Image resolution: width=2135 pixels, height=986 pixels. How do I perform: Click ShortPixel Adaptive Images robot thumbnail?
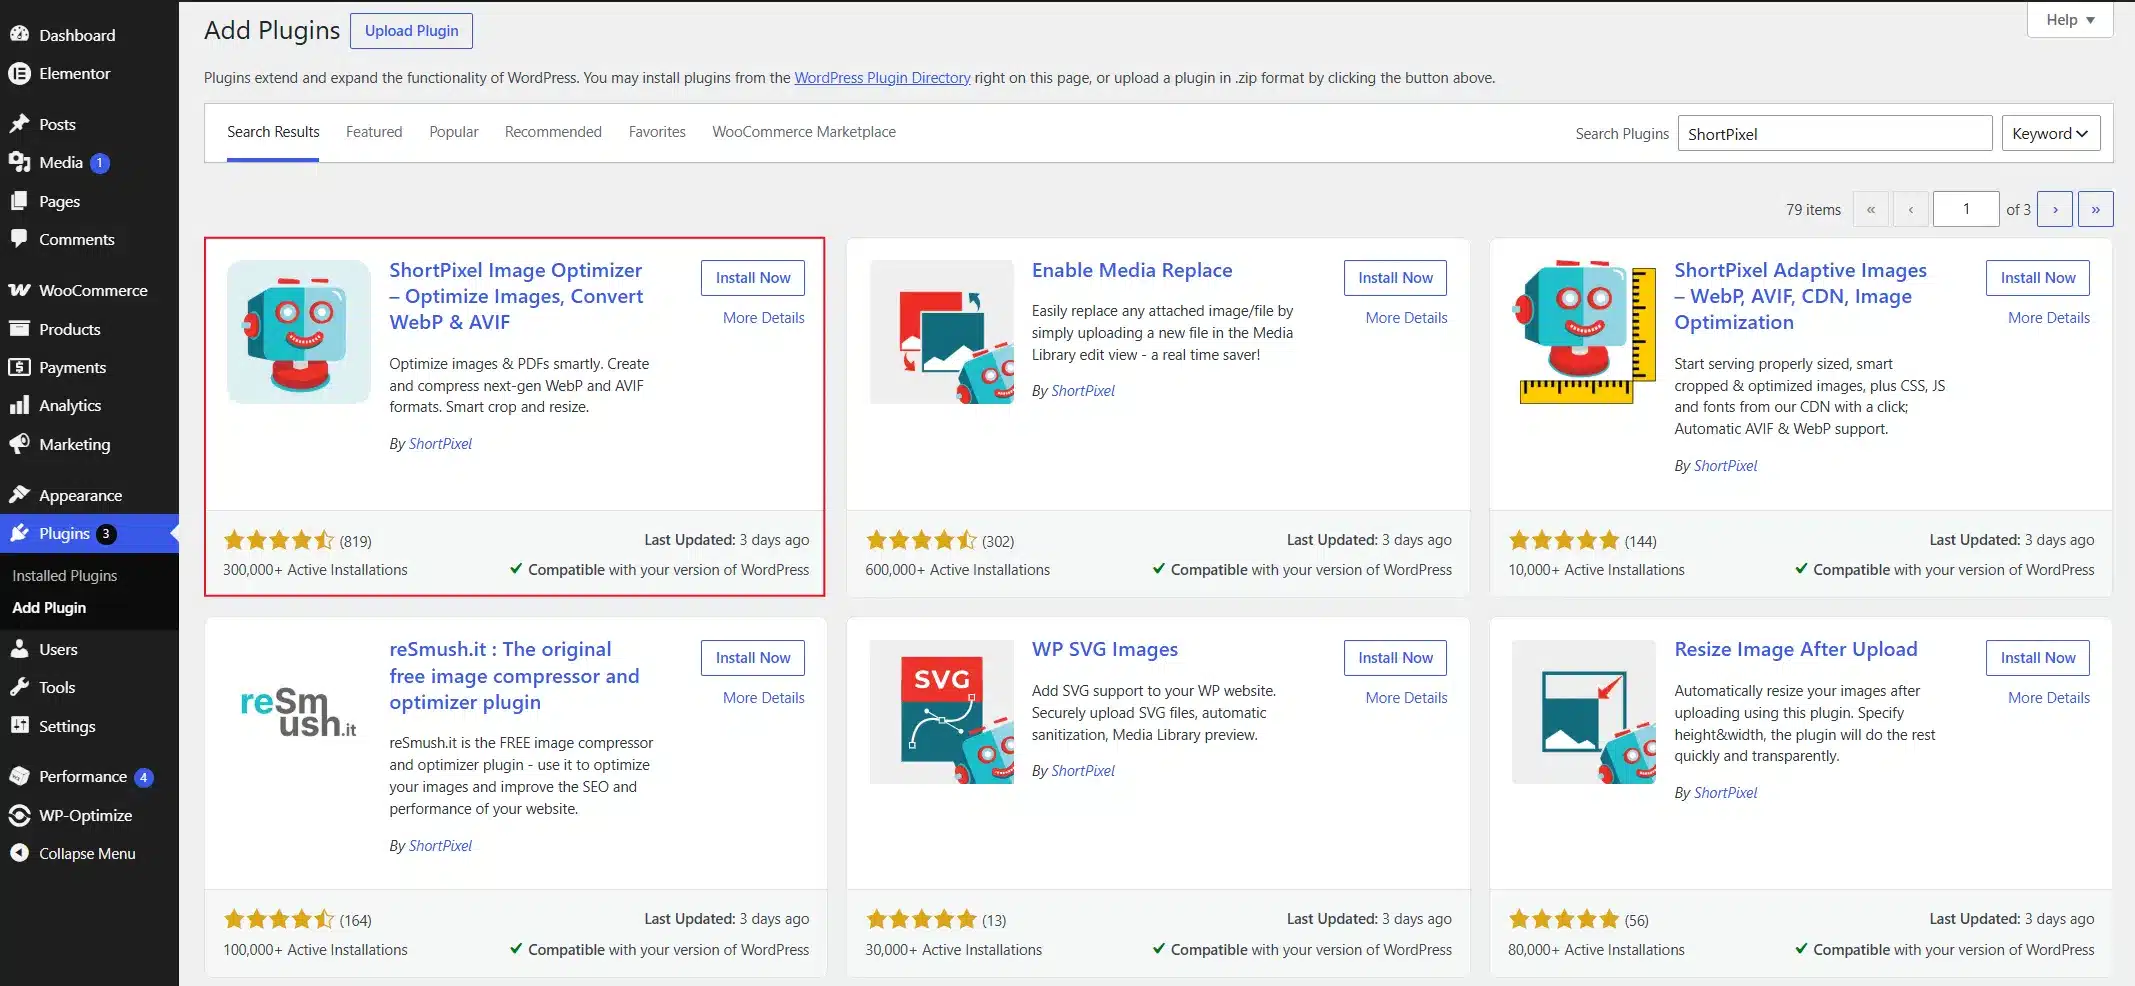click(x=1584, y=332)
